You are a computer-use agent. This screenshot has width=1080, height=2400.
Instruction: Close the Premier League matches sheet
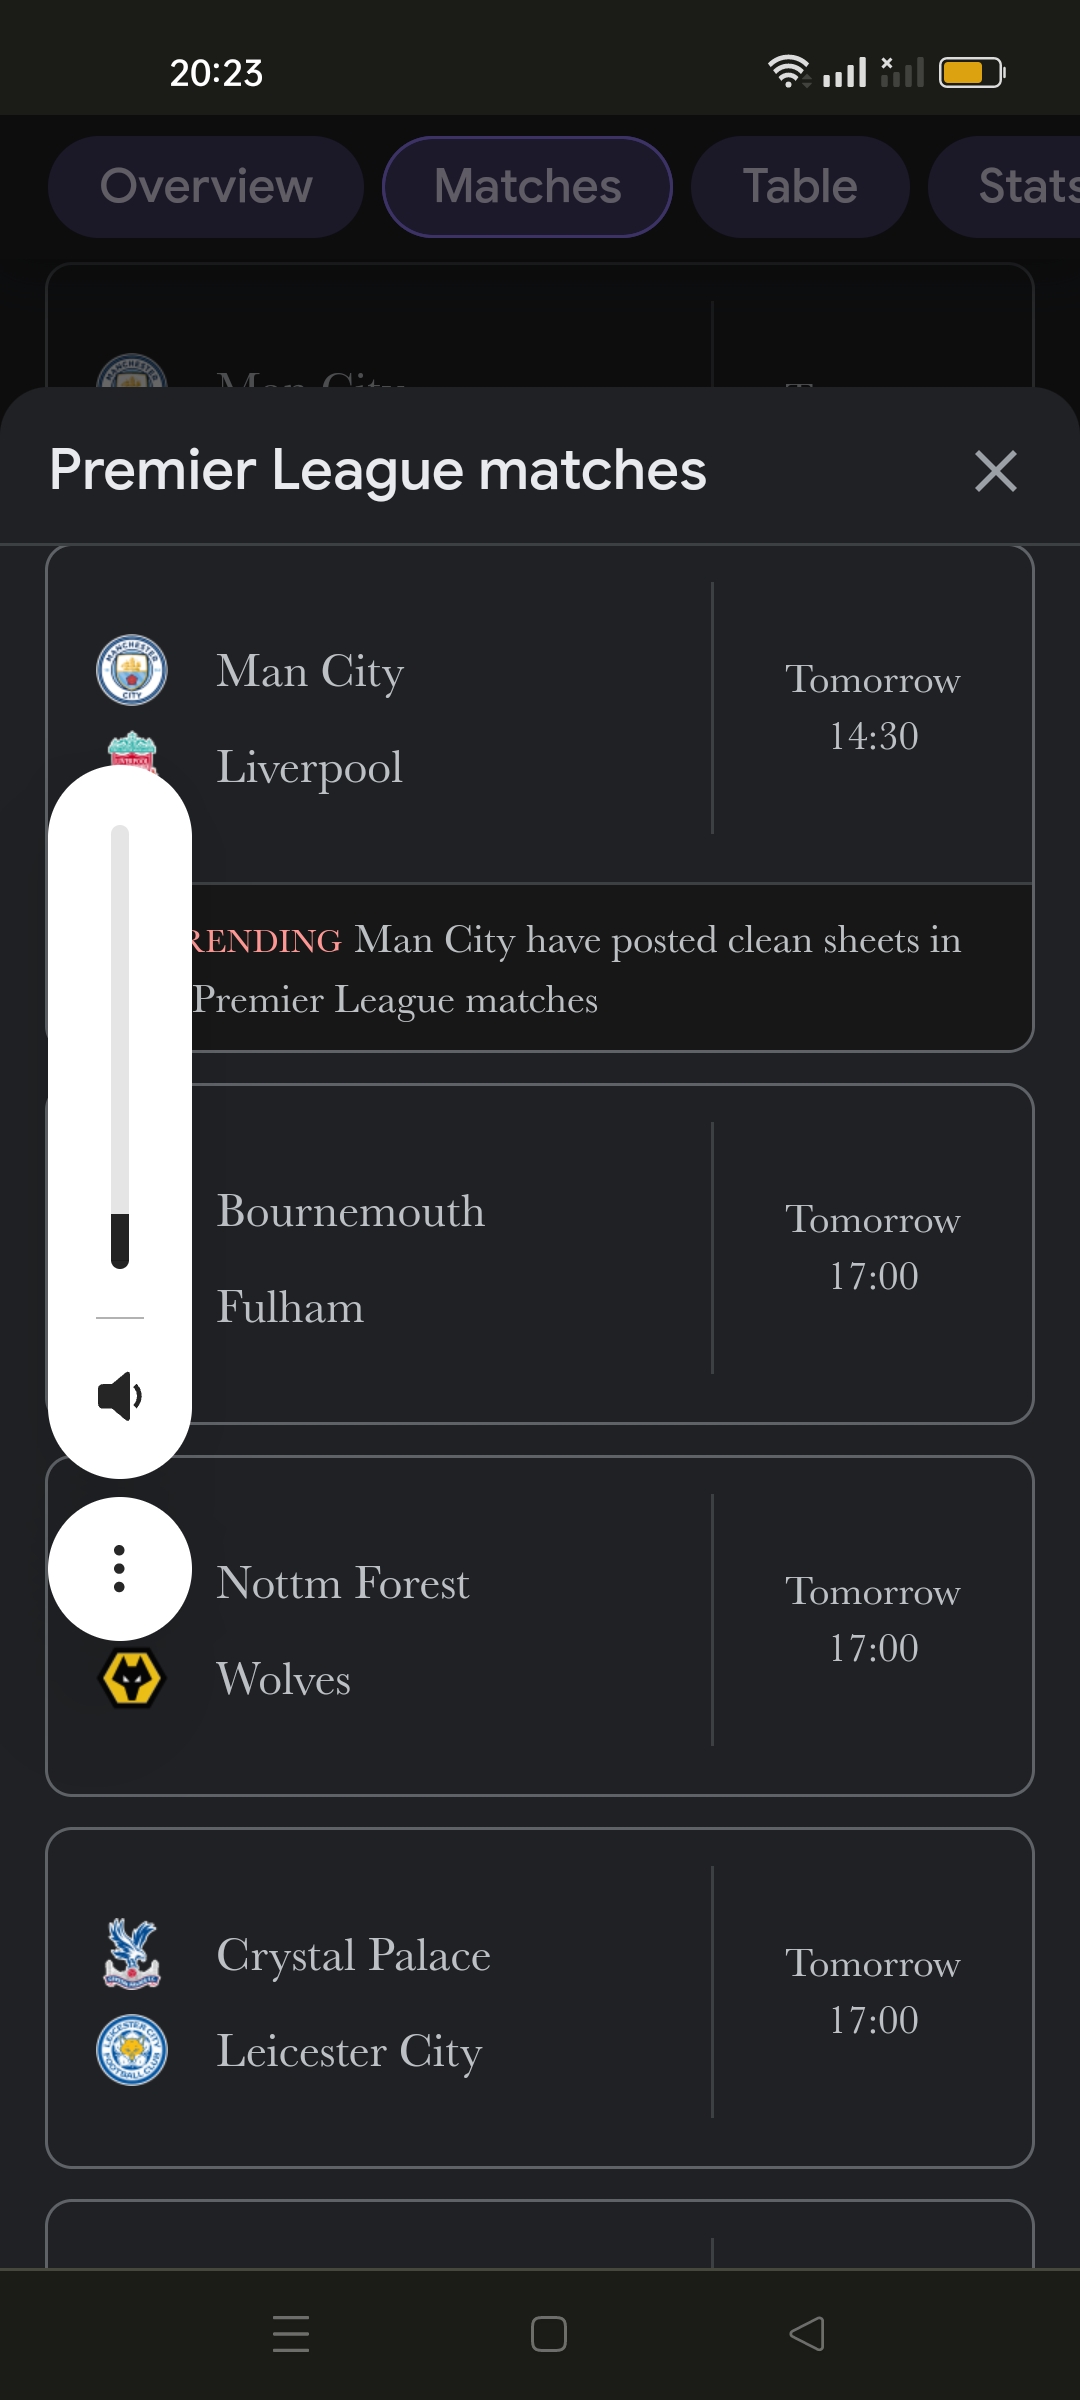pos(995,471)
